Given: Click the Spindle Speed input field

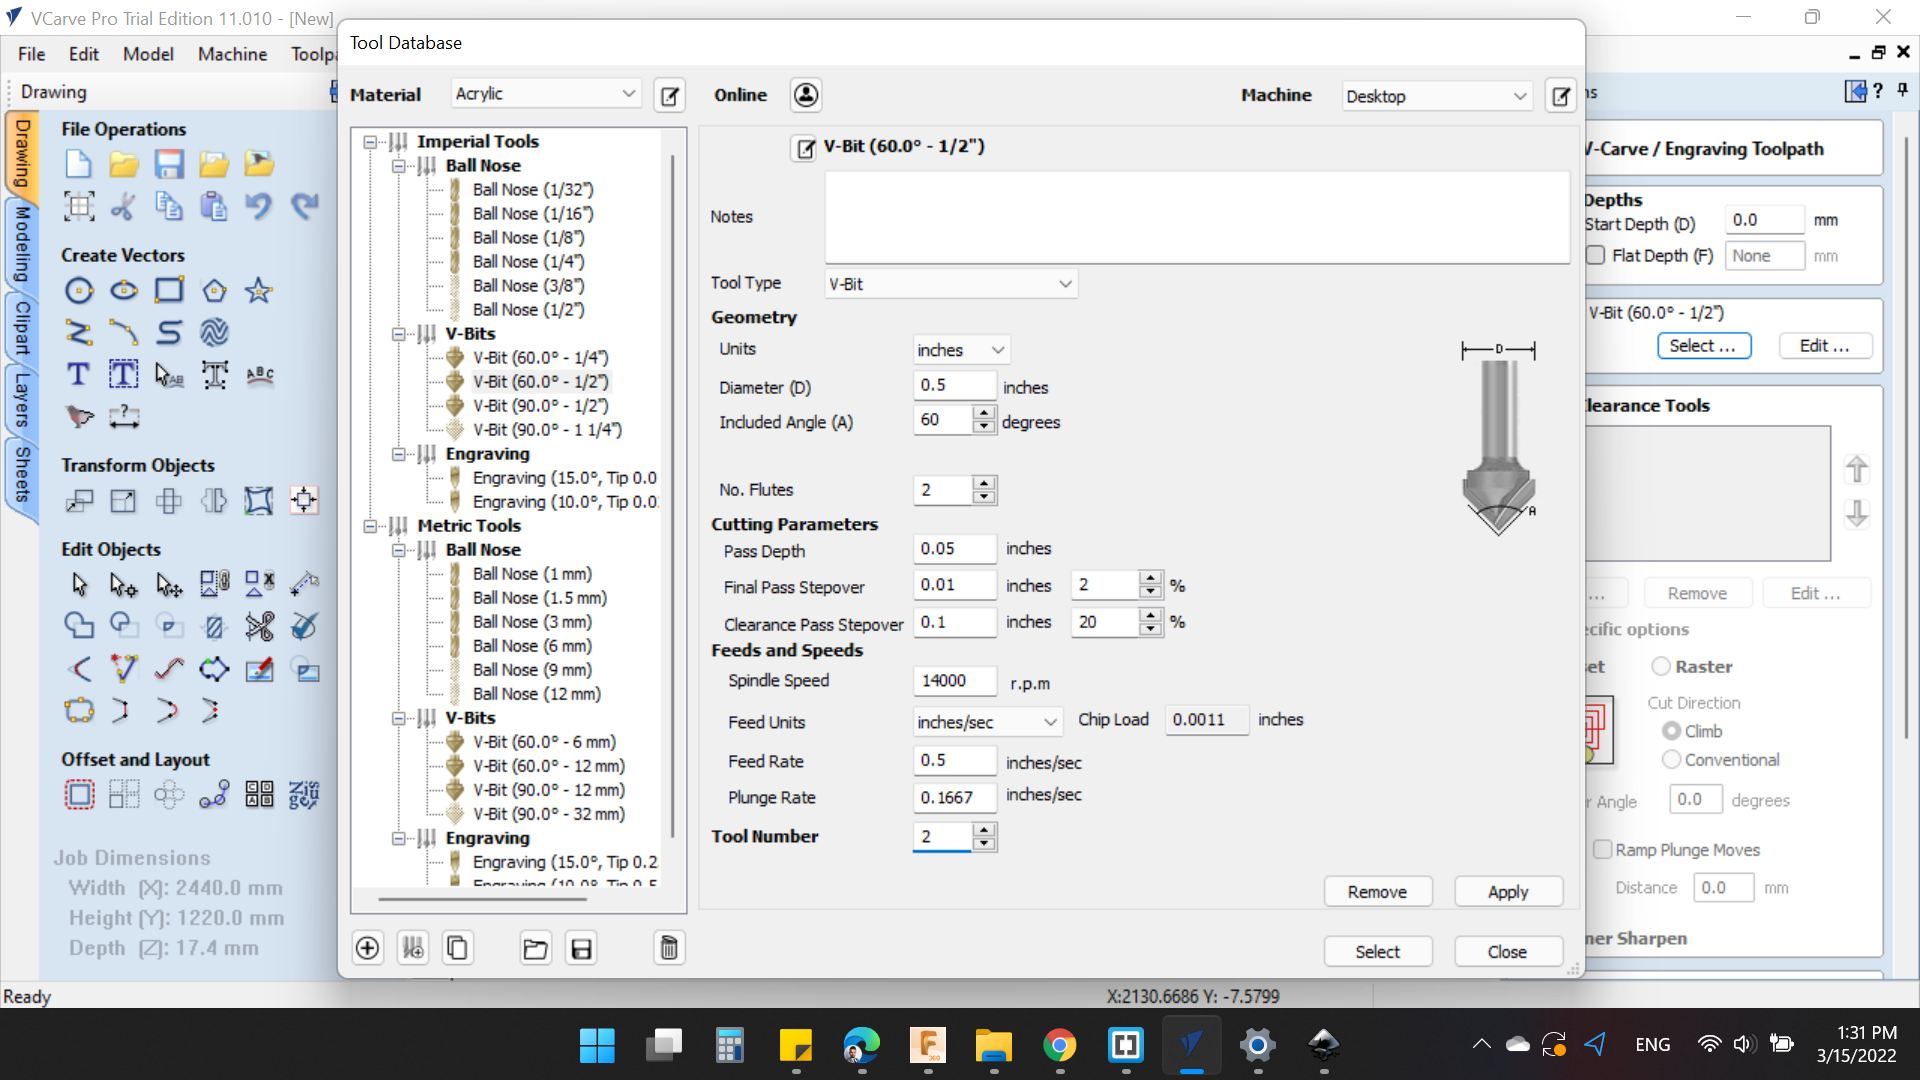Looking at the screenshot, I should point(954,681).
